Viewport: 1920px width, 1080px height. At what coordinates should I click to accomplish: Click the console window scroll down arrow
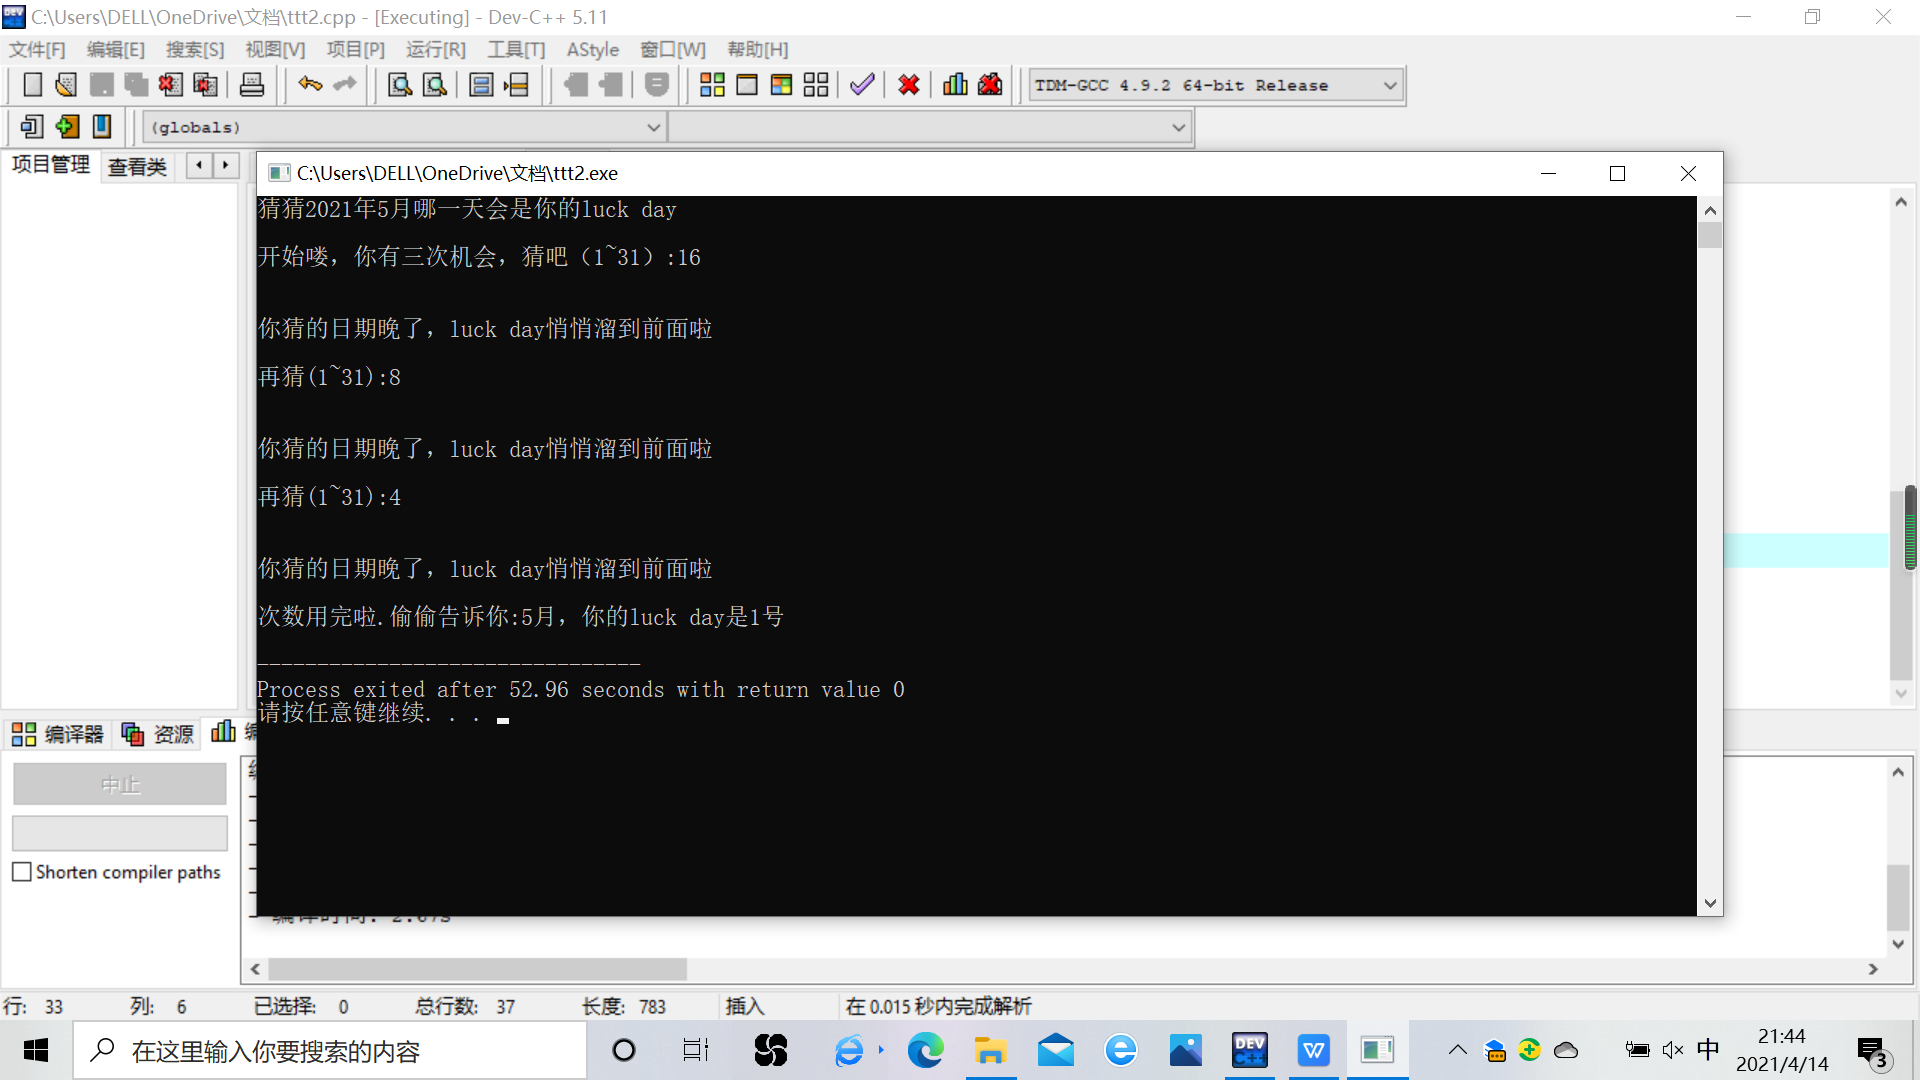coord(1710,903)
